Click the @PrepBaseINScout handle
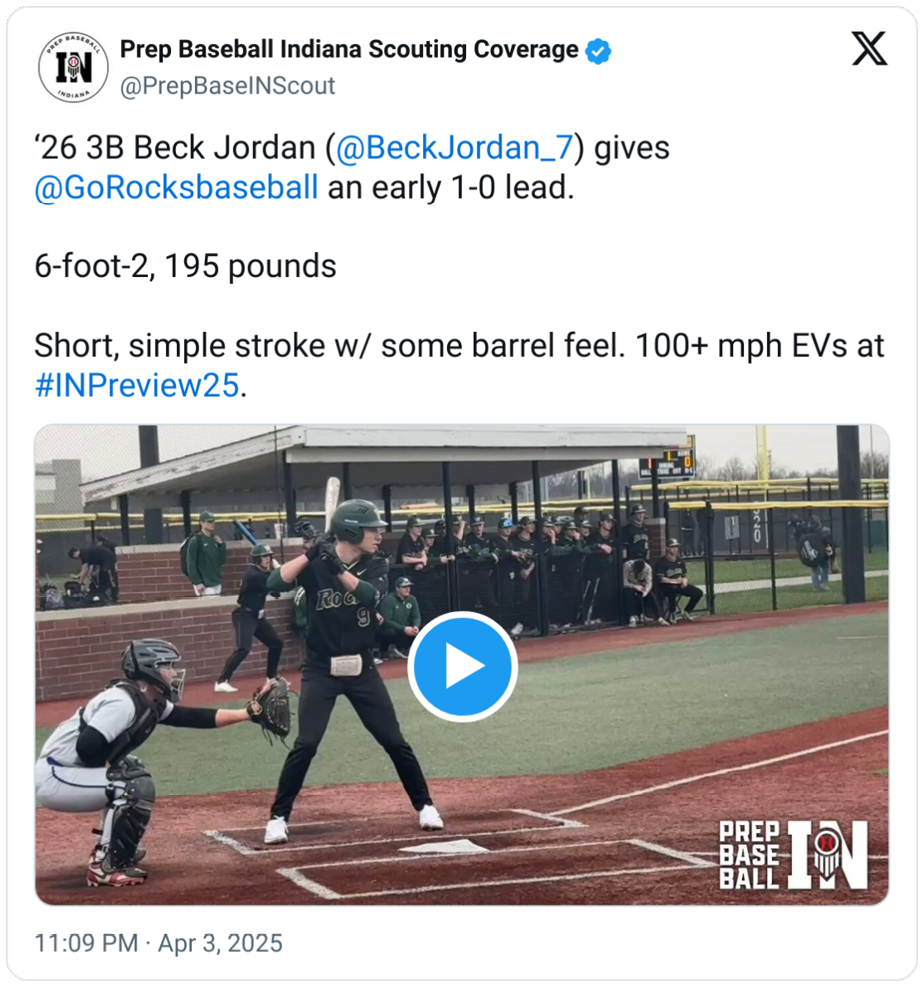 [228, 87]
